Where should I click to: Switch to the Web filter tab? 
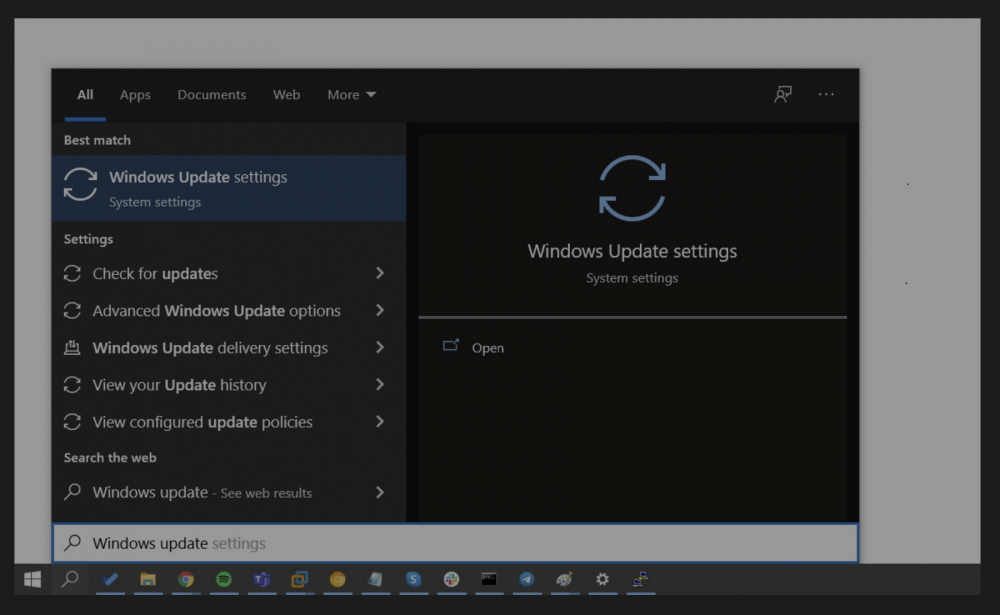(286, 95)
